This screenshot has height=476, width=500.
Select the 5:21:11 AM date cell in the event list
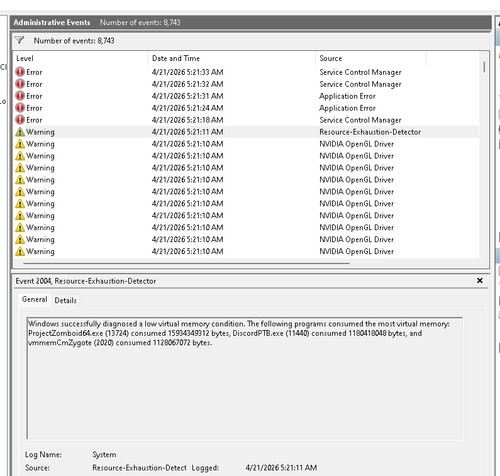click(188, 132)
